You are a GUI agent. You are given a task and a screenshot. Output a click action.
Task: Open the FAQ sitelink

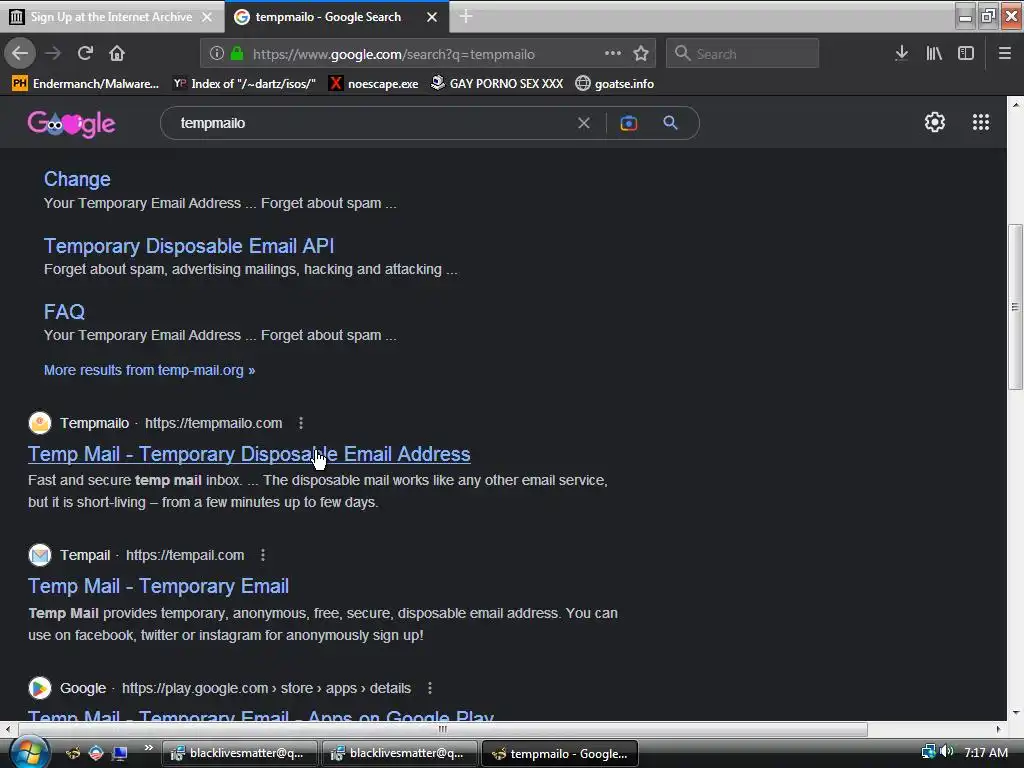[64, 312]
